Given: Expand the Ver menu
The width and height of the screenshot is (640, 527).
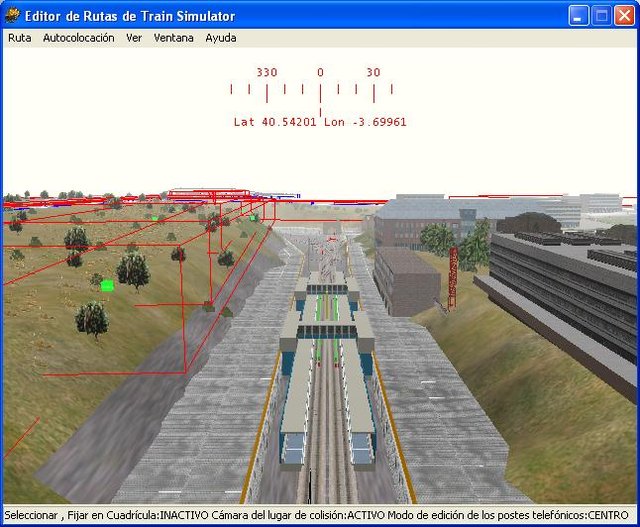Looking at the screenshot, I should (x=134, y=38).
